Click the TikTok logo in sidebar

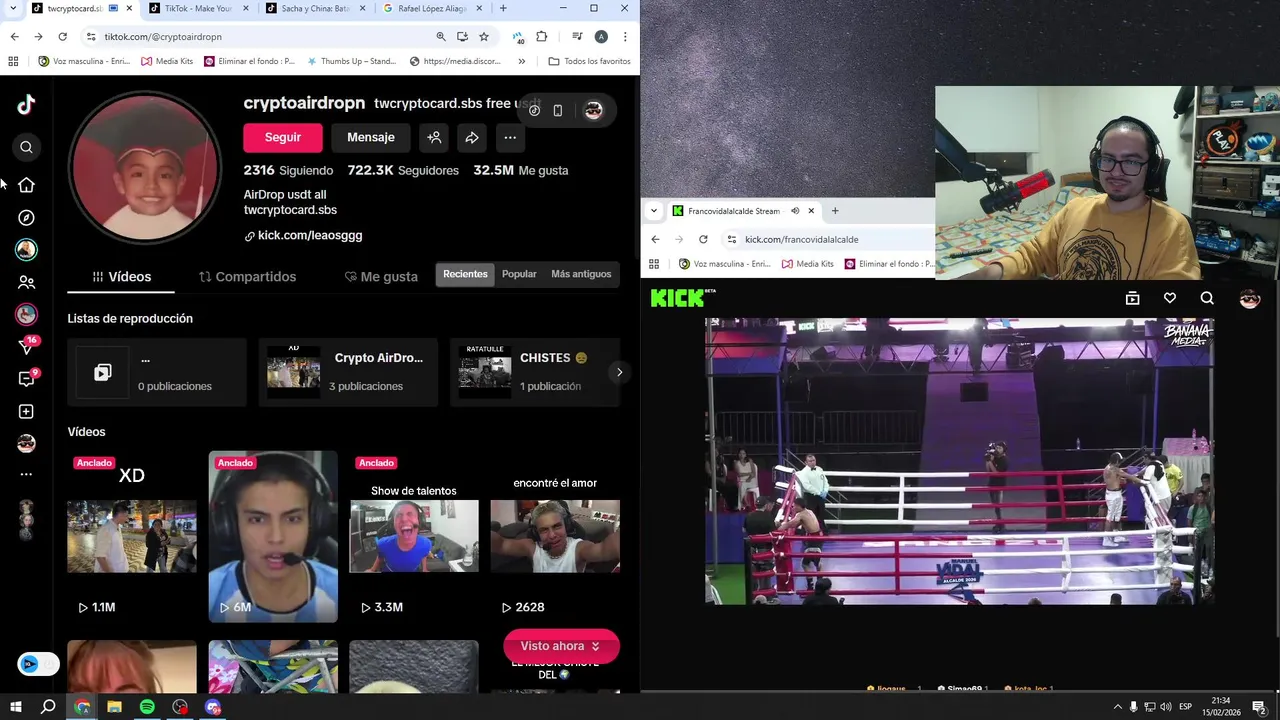click(26, 104)
